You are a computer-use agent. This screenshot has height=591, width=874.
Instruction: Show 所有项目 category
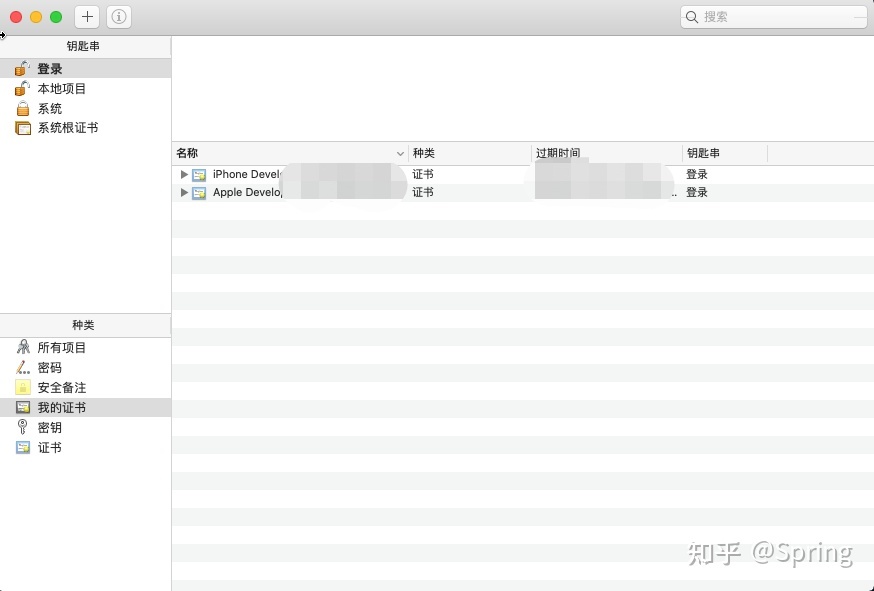coord(85,347)
